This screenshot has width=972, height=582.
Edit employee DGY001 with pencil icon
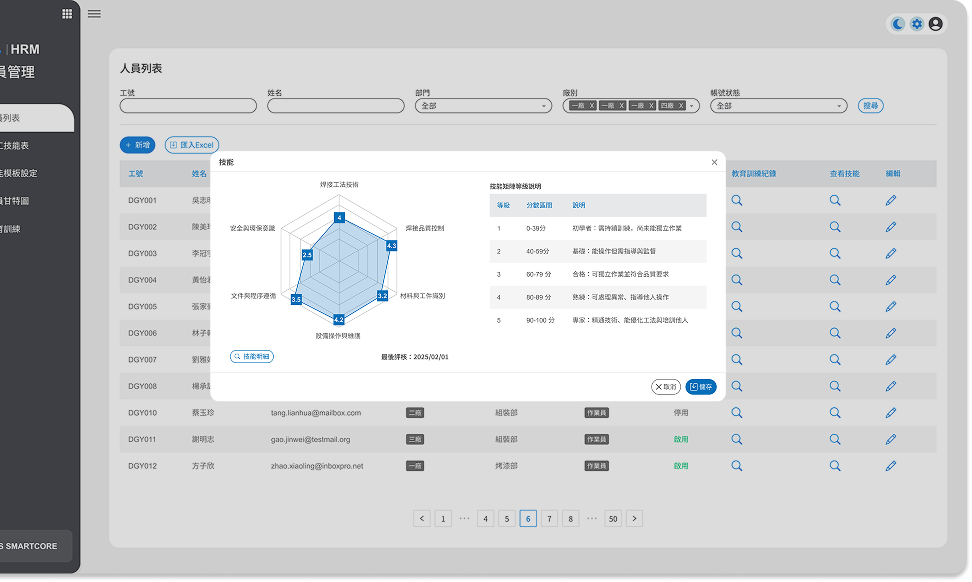click(x=891, y=200)
